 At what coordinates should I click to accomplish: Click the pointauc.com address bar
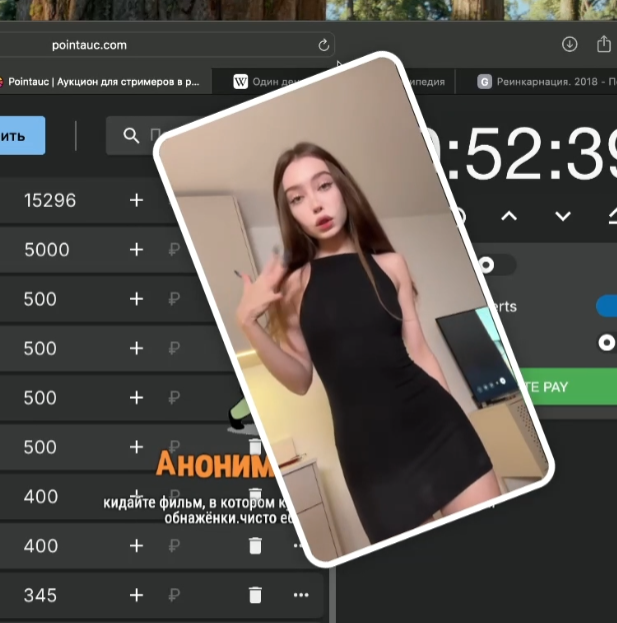(167, 45)
